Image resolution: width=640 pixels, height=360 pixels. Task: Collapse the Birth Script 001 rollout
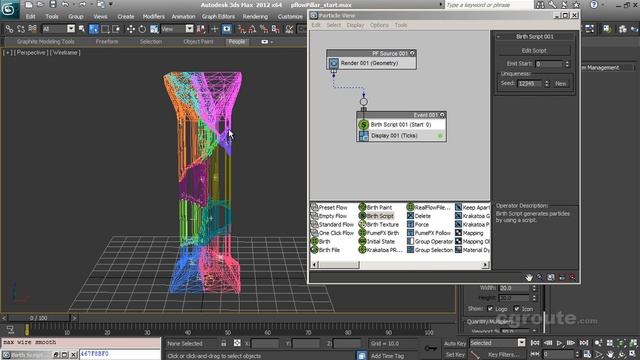click(498, 37)
